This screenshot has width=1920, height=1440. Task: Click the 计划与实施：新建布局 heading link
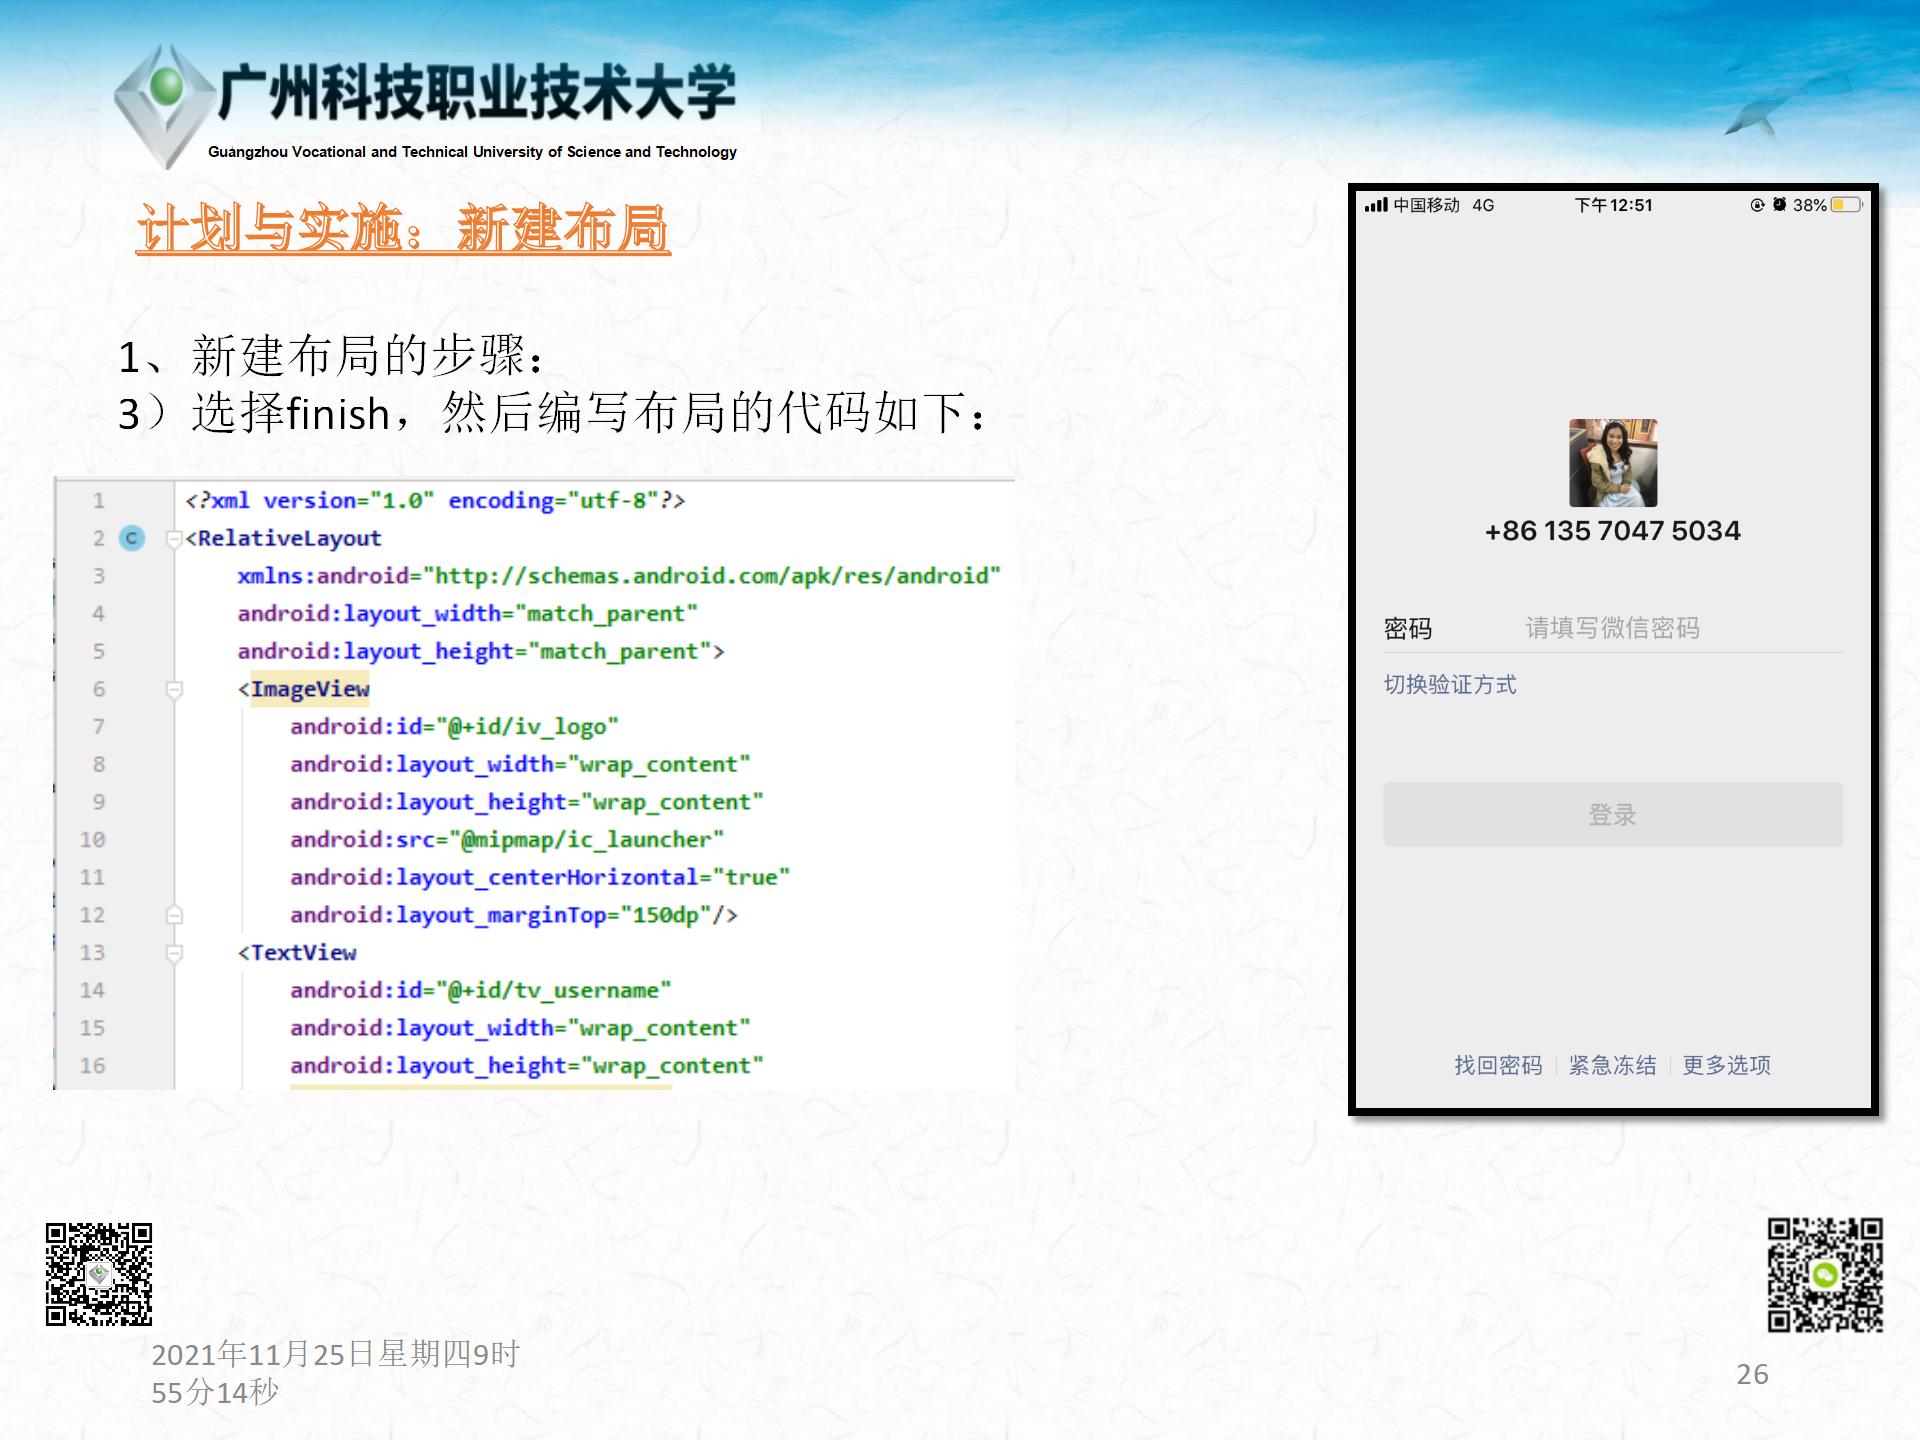403,229
